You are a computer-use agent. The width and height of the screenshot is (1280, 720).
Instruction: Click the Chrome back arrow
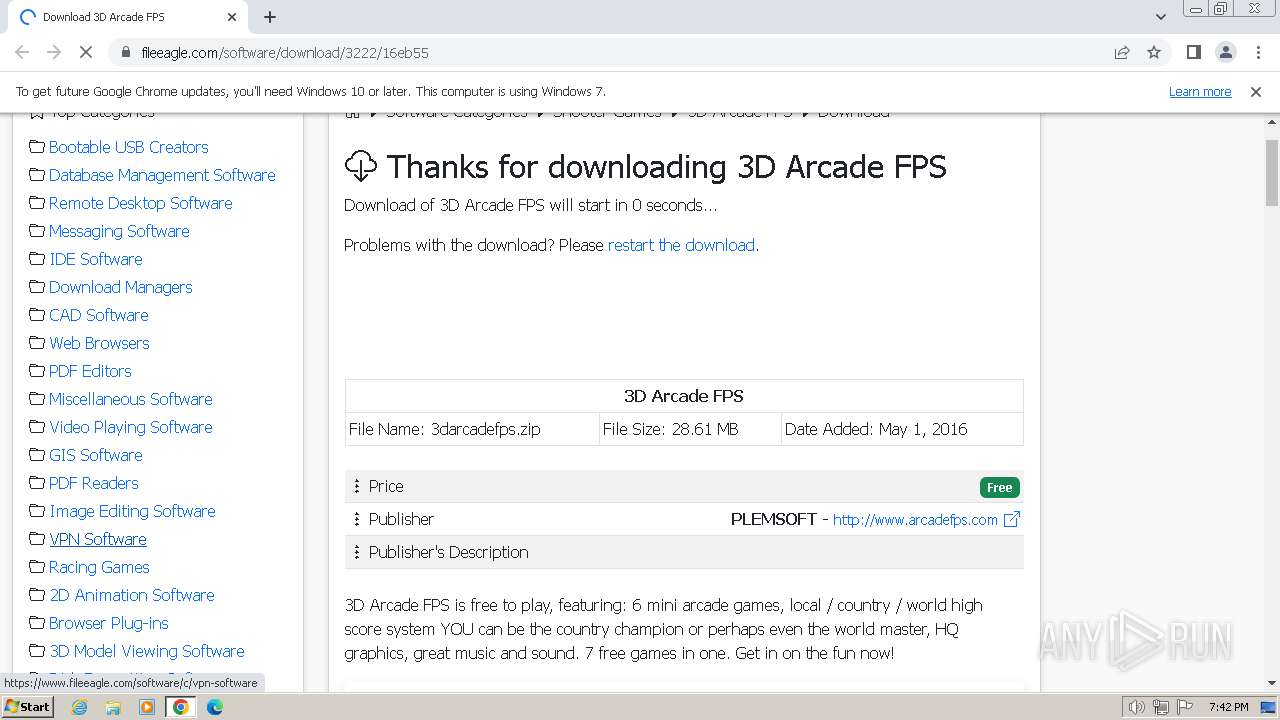[22, 52]
